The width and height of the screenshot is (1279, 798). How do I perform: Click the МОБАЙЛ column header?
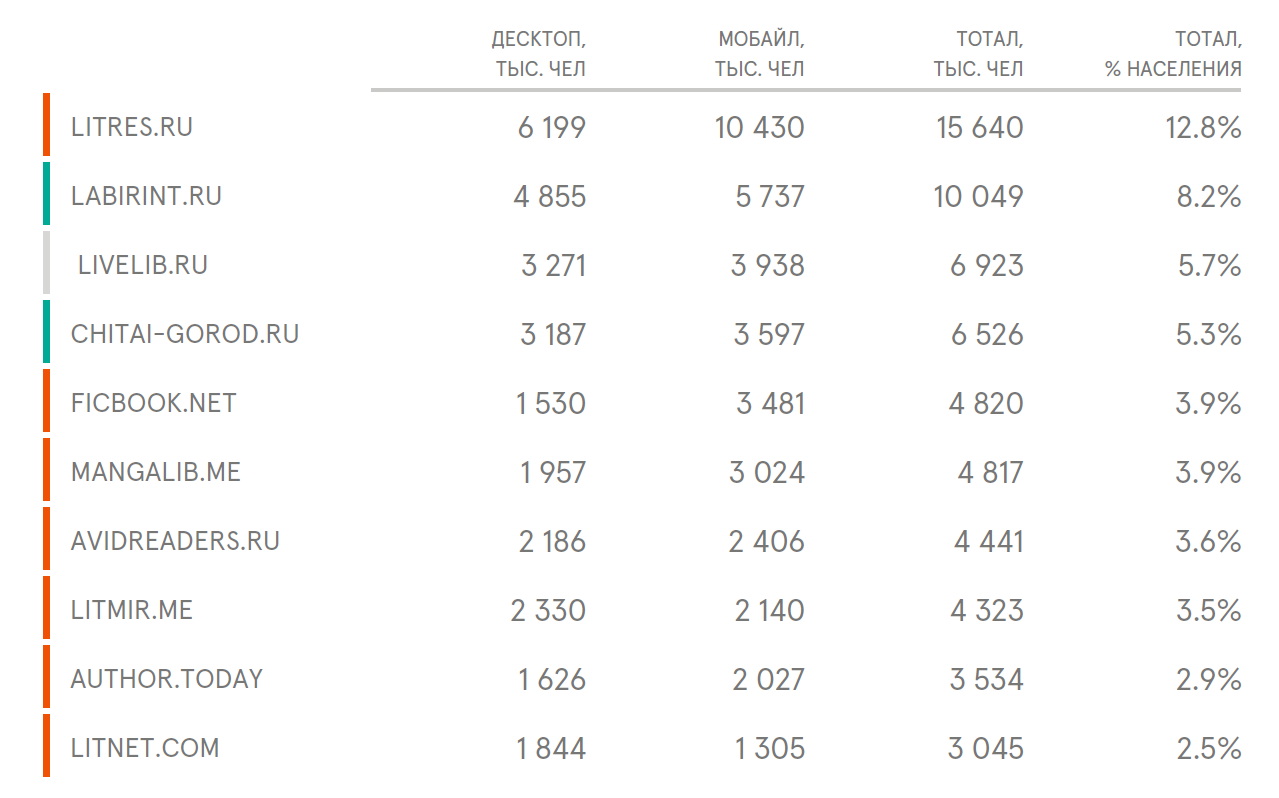pos(759,54)
